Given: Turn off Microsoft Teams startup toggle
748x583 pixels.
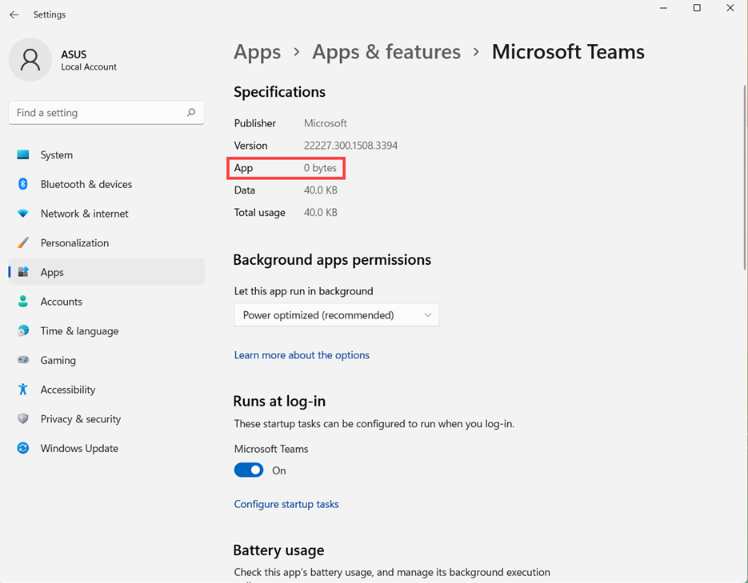Looking at the screenshot, I should (x=249, y=470).
